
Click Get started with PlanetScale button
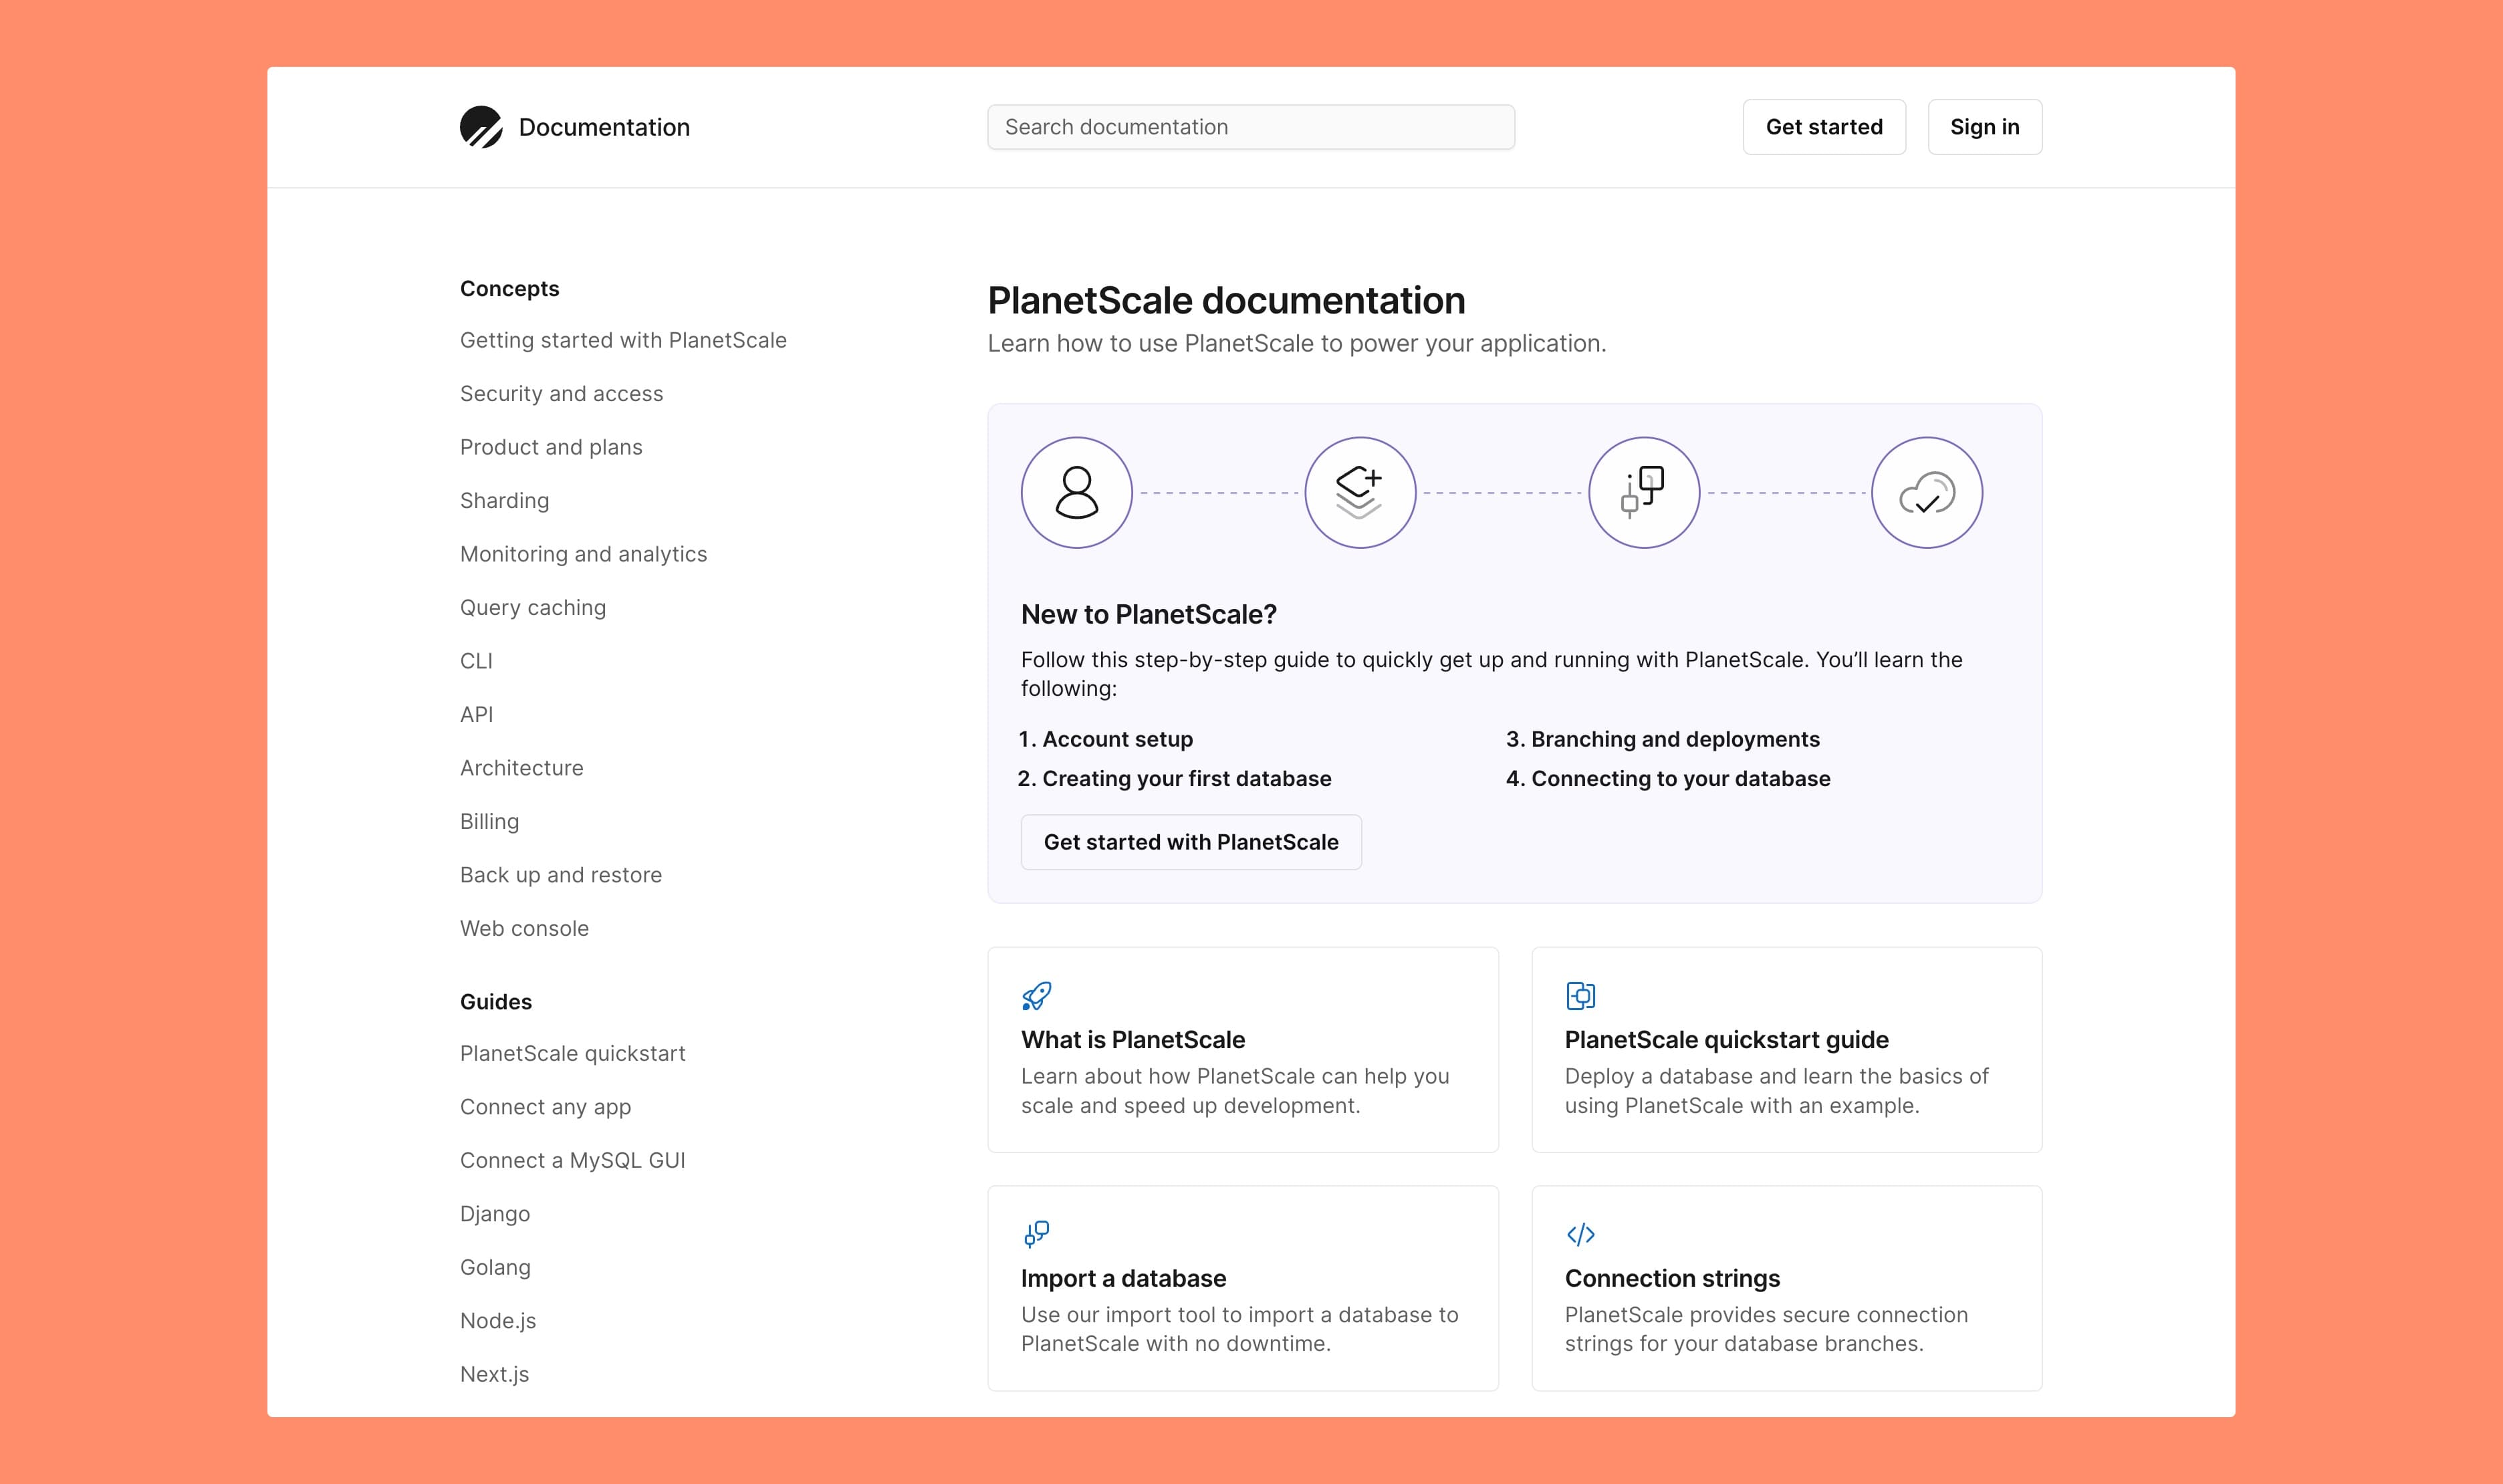1190,842
